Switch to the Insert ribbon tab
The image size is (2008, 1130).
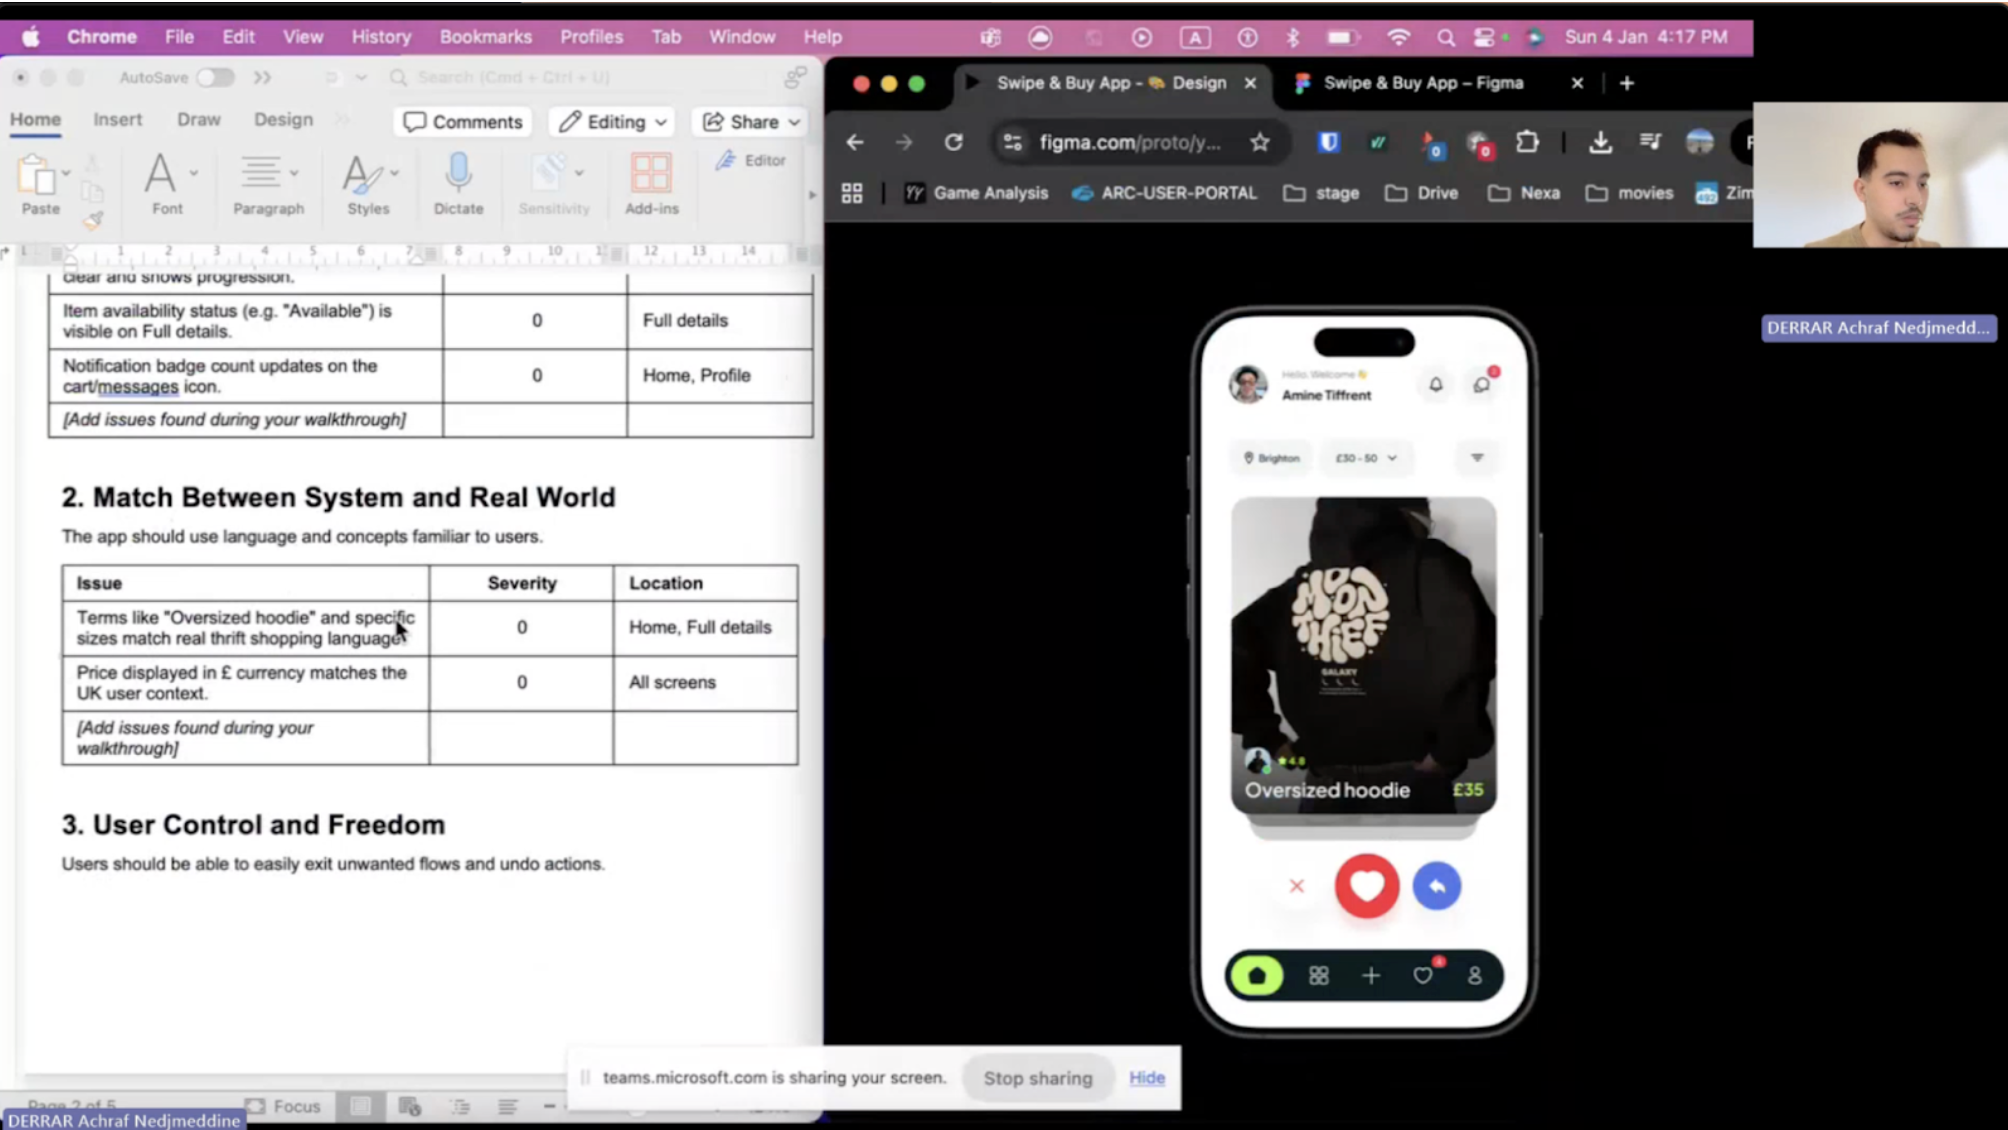(x=117, y=119)
